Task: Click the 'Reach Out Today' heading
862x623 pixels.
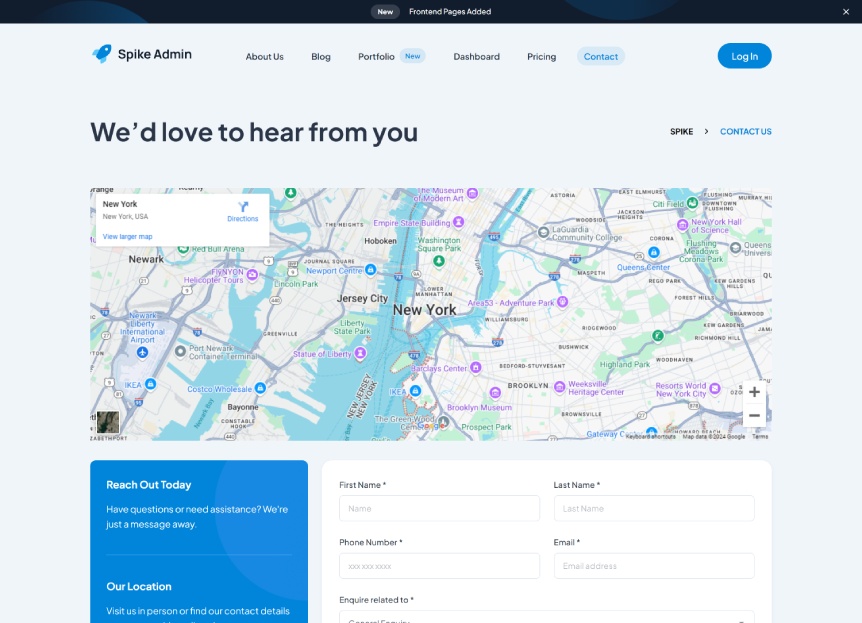Action: point(148,485)
